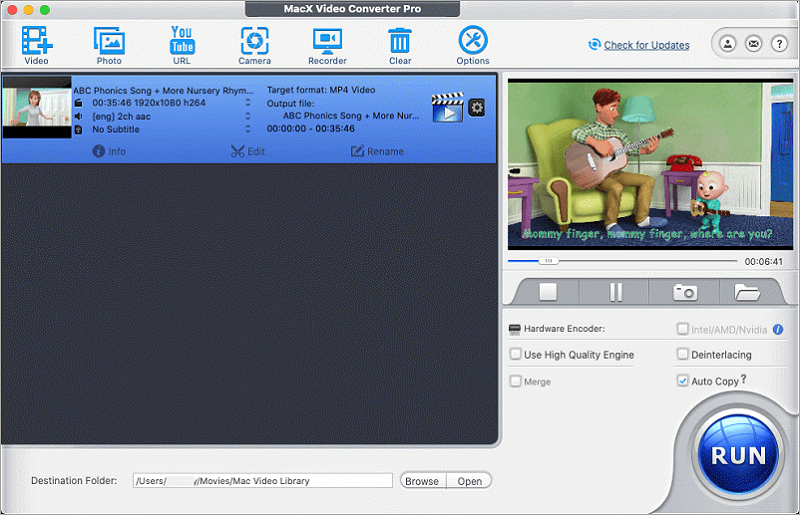Screen dimensions: 800x515
Task: Toggle the Merge checkbox
Action: [516, 381]
